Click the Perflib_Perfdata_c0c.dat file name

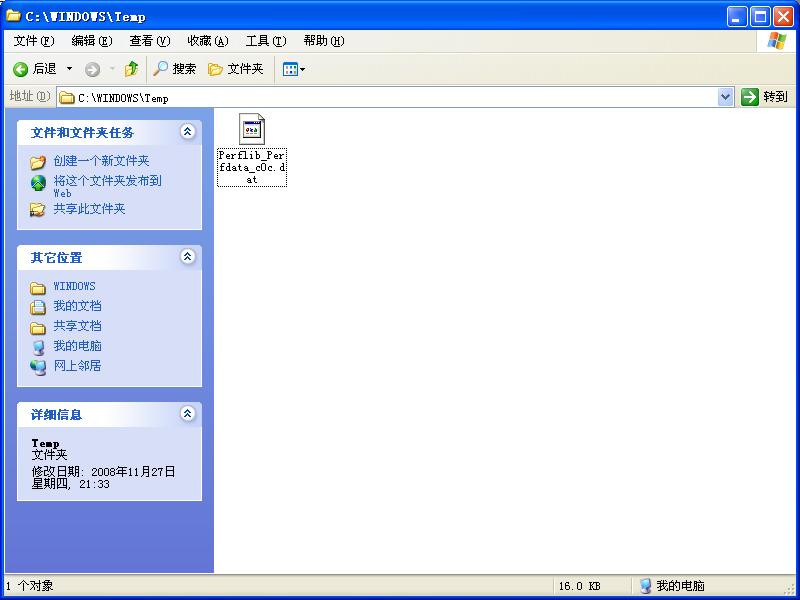click(x=252, y=167)
